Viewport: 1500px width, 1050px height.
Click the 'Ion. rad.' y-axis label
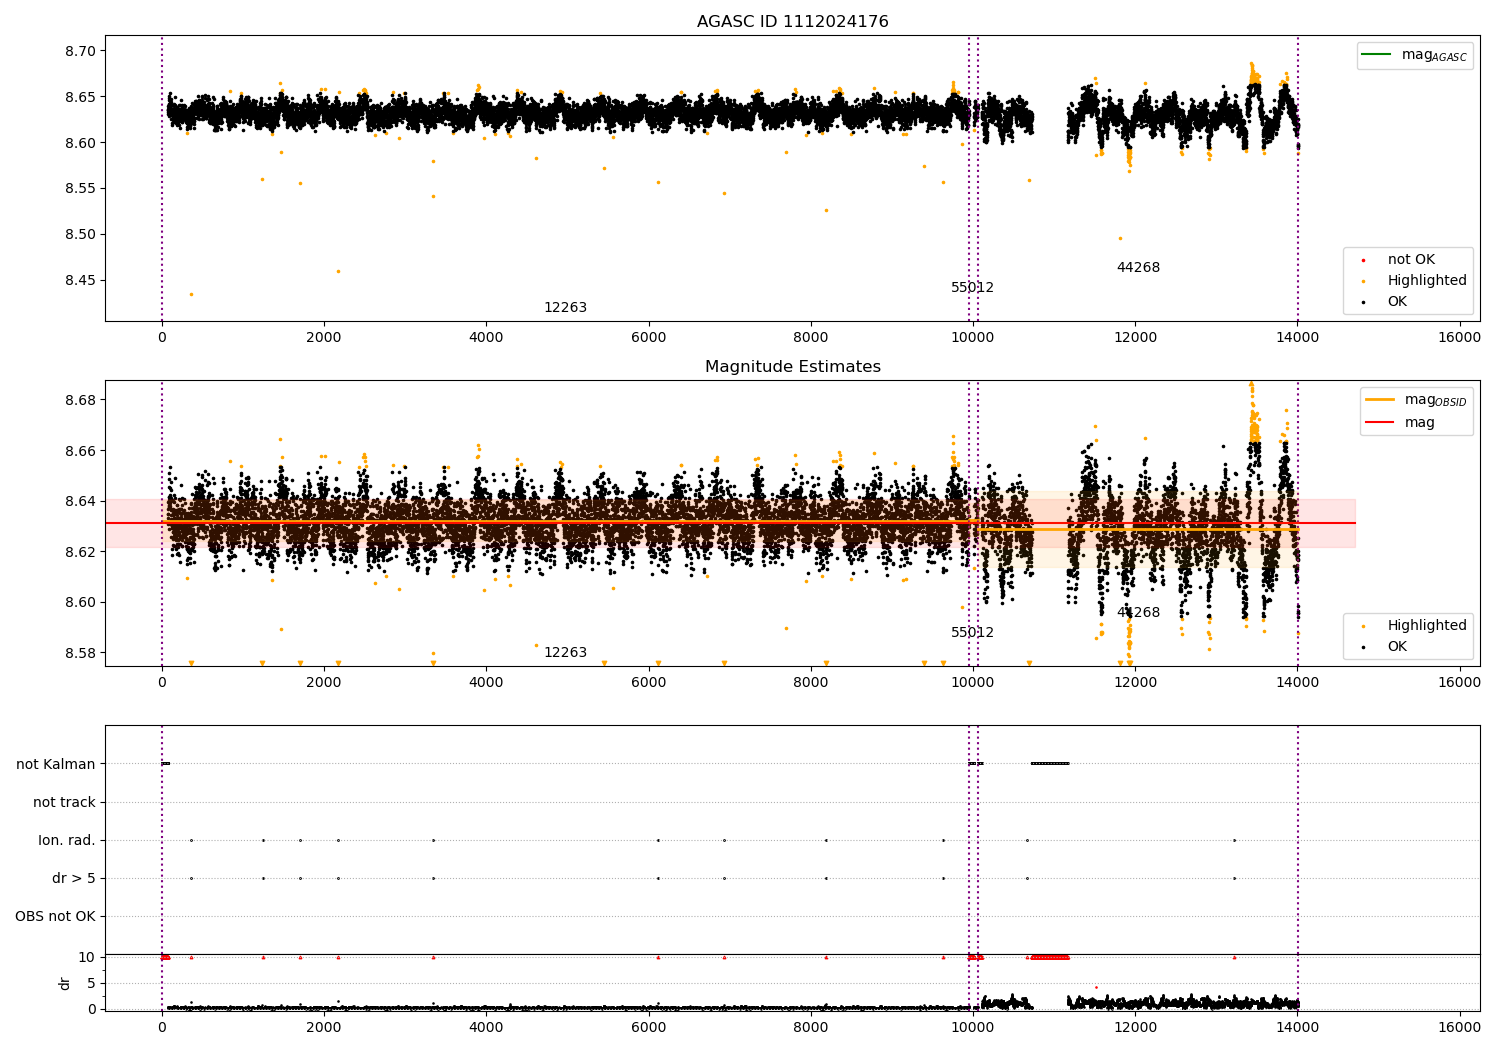tap(67, 841)
